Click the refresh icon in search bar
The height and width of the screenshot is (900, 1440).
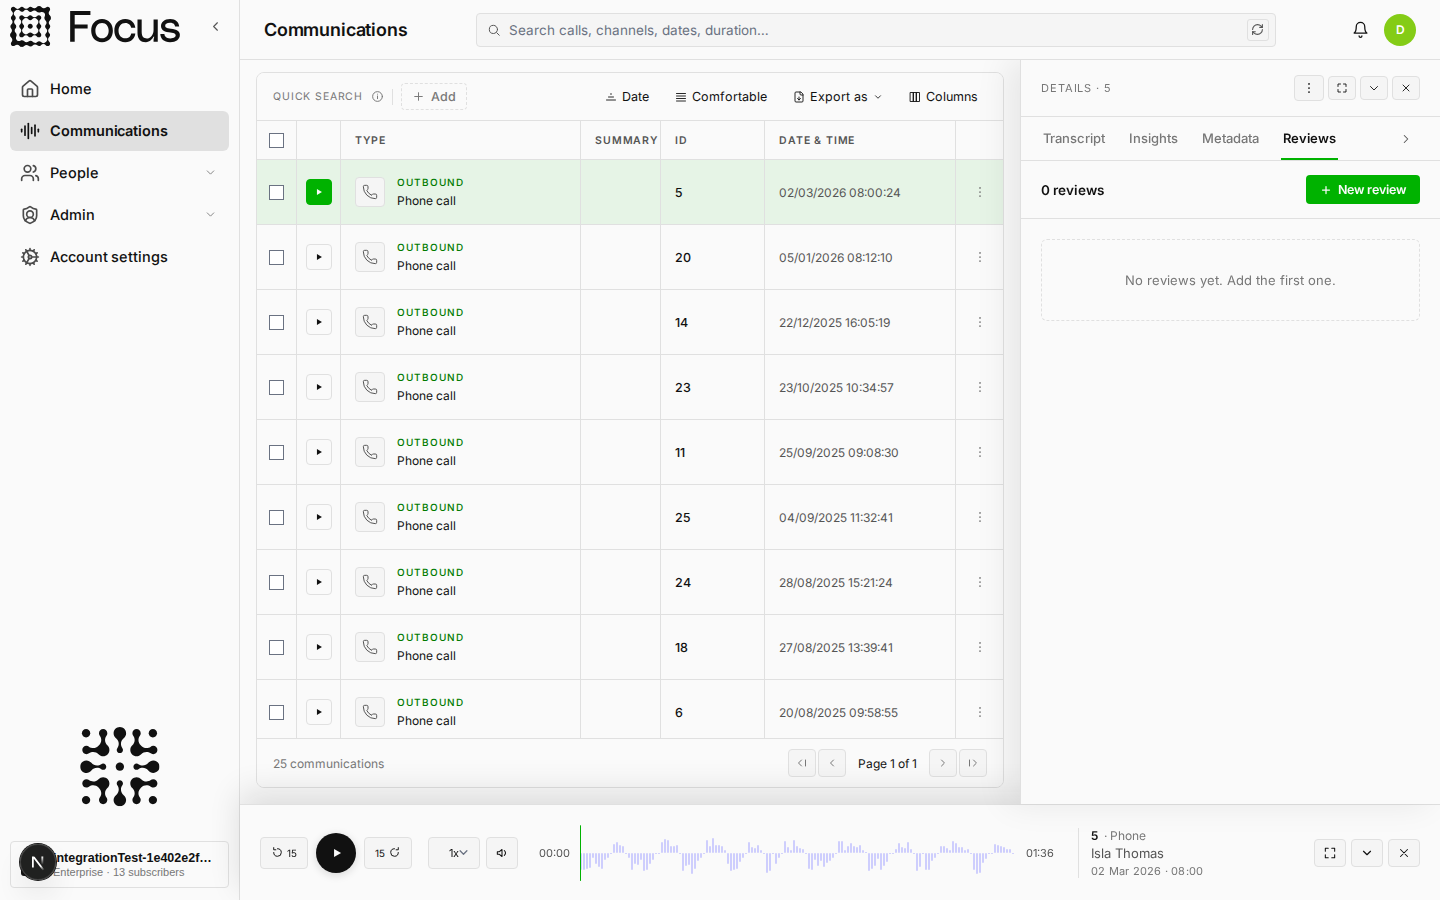point(1258,30)
